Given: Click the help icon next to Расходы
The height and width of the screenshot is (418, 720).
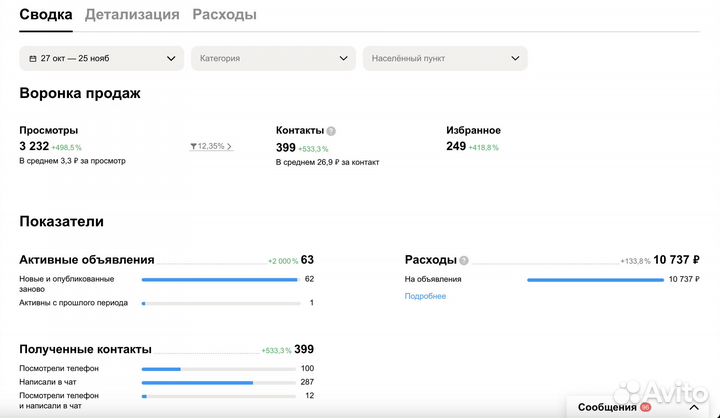Looking at the screenshot, I should tap(464, 260).
